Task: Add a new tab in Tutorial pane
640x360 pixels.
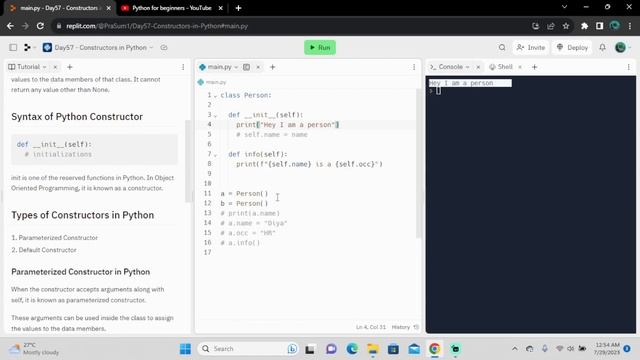Action: (x=69, y=67)
